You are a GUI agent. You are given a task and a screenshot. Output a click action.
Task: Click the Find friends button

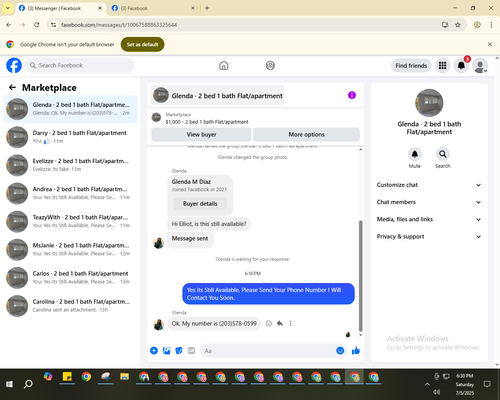click(411, 66)
